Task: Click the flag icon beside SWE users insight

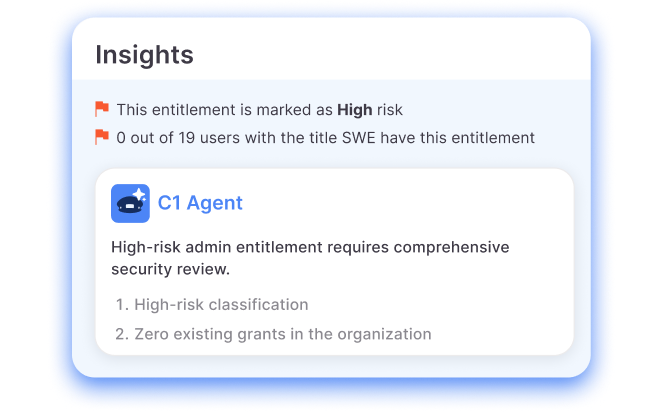Action: coord(101,137)
